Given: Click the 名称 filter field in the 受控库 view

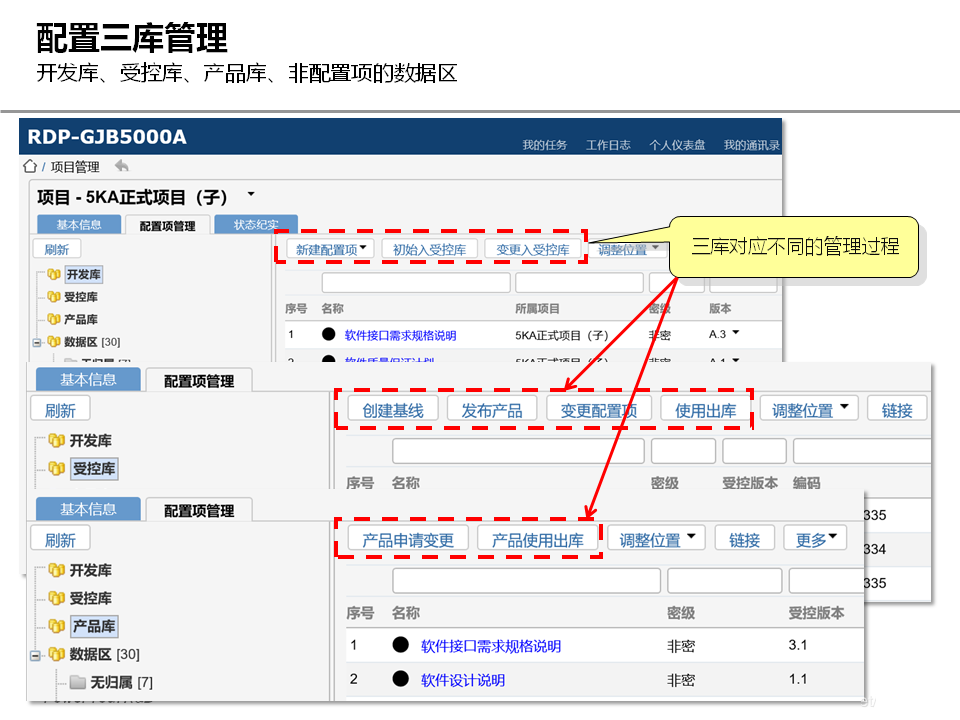Looking at the screenshot, I should (519, 451).
